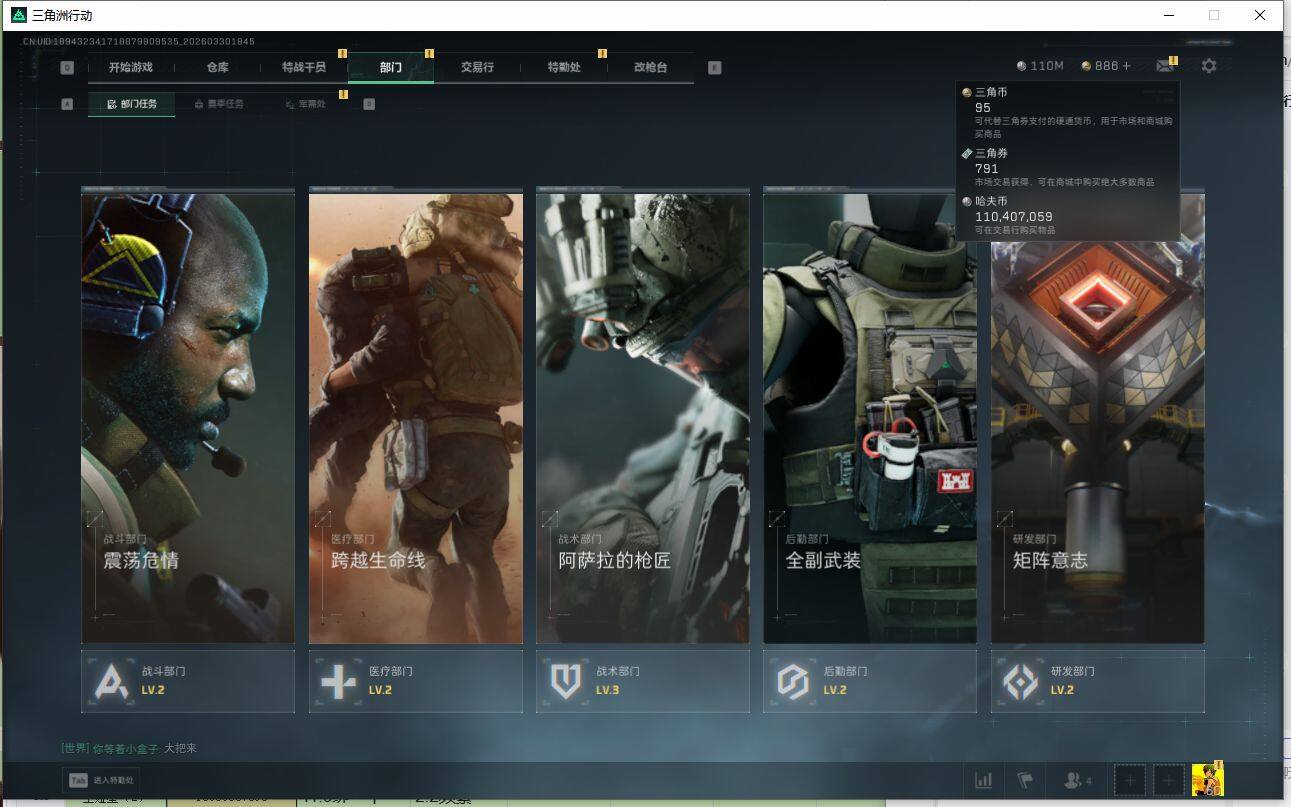Open the 改枪台 tab

point(650,67)
